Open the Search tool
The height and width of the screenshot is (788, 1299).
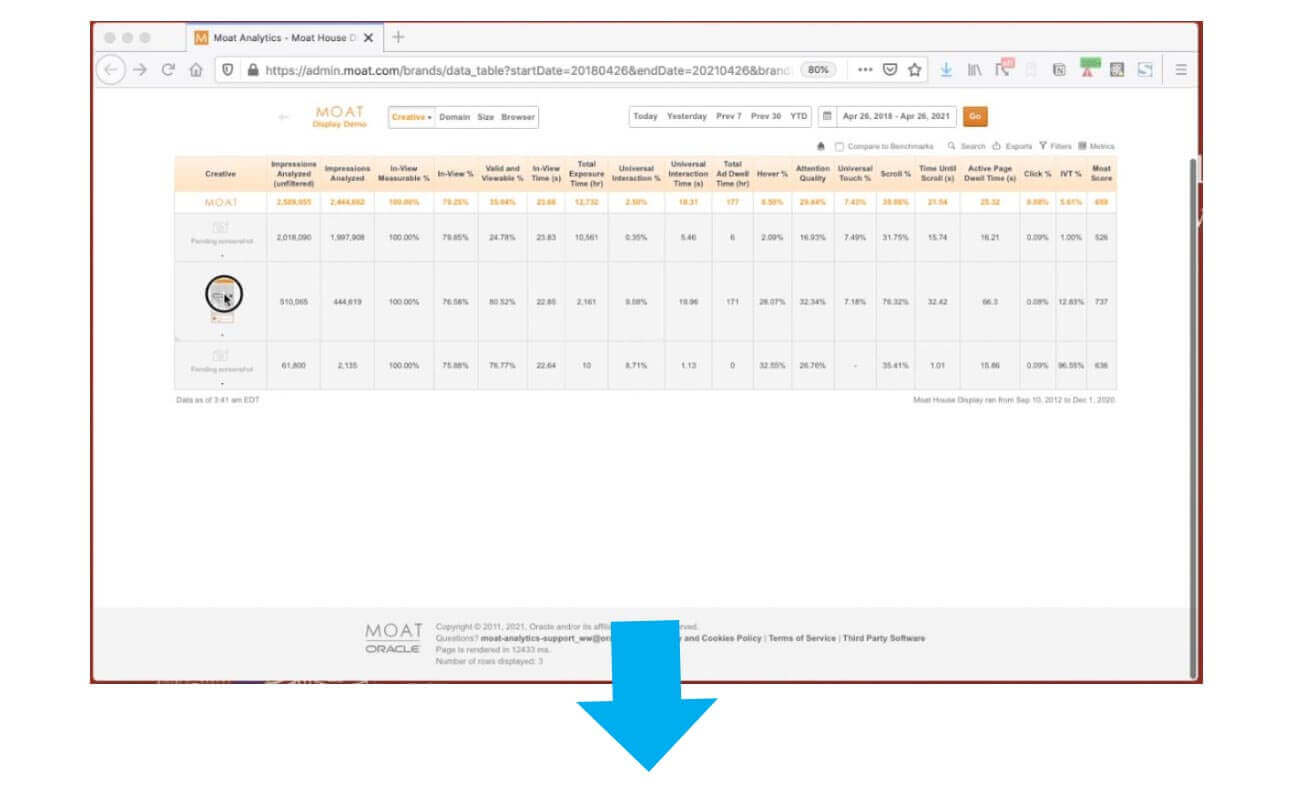coord(967,146)
